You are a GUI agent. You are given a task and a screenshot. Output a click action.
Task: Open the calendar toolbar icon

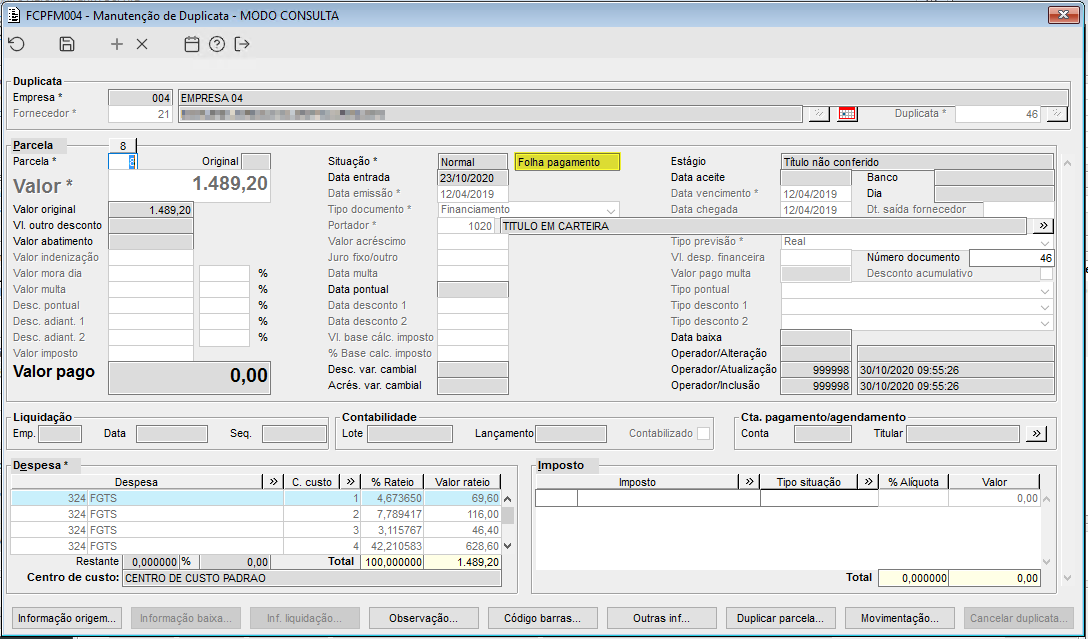tap(192, 44)
